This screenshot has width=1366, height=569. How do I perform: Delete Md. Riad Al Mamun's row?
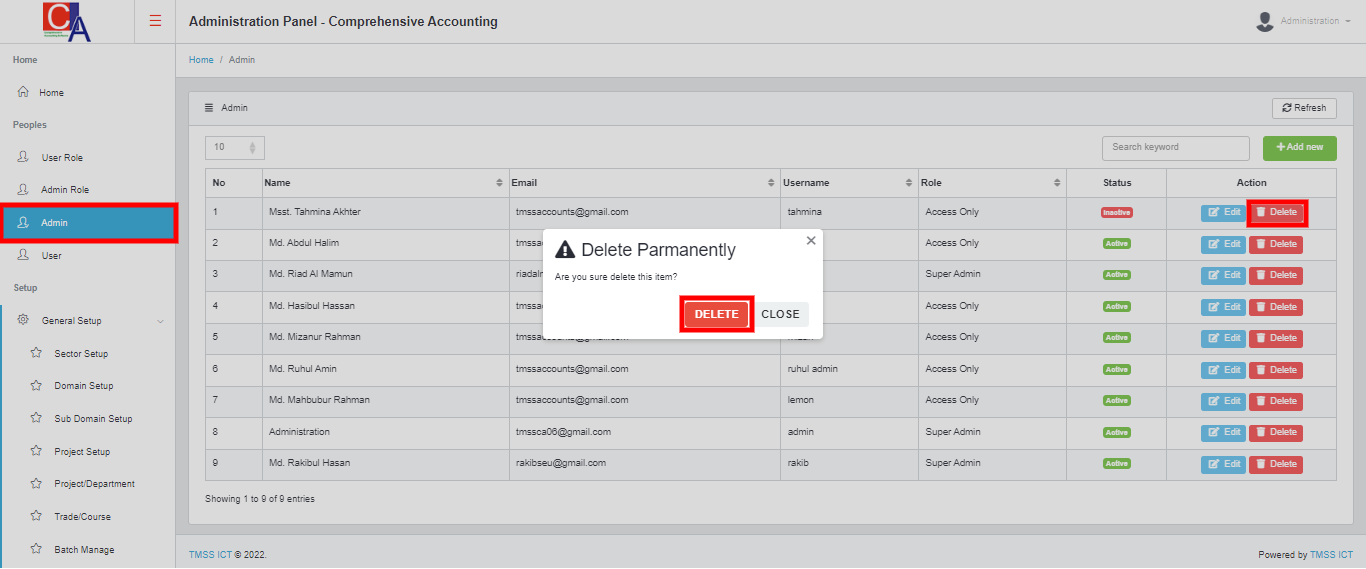click(1276, 275)
